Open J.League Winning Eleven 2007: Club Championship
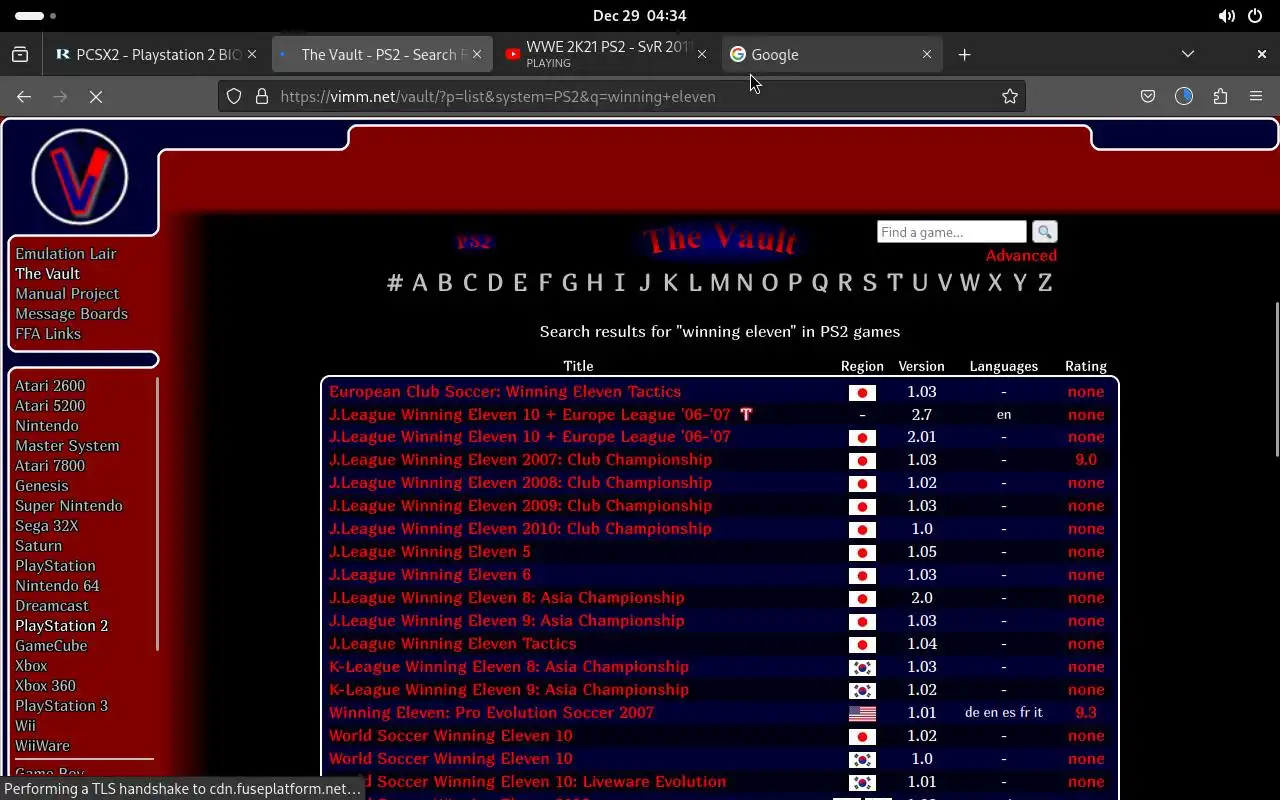 pos(520,459)
